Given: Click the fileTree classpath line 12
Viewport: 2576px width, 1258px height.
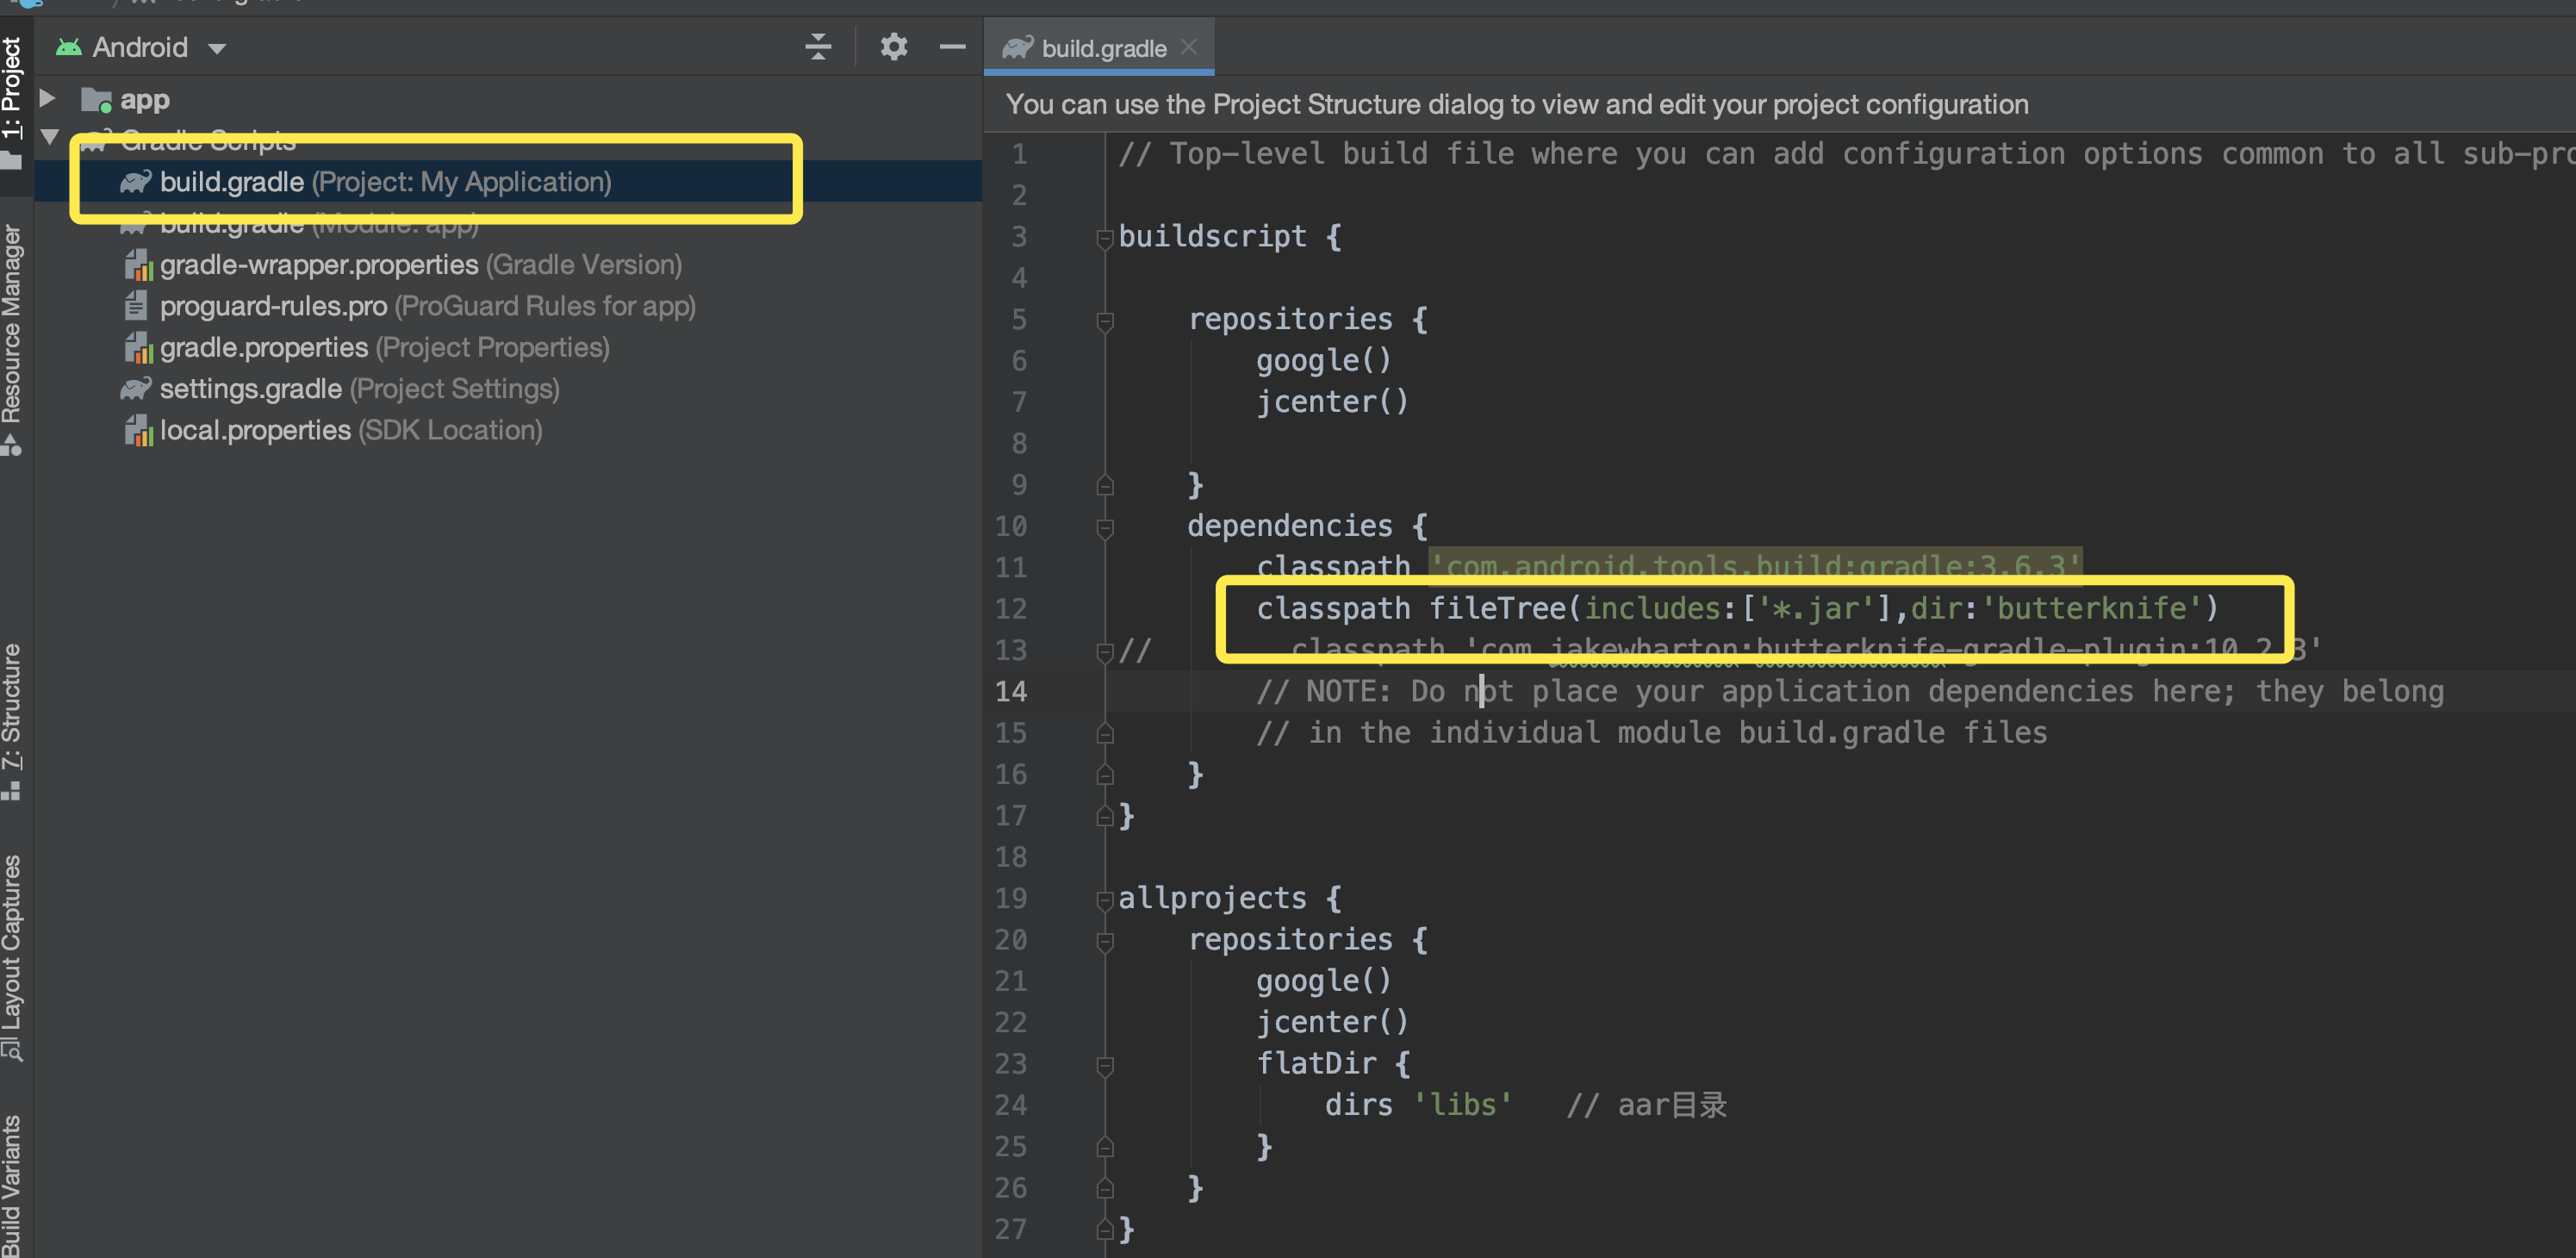Looking at the screenshot, I should [x=1737, y=608].
